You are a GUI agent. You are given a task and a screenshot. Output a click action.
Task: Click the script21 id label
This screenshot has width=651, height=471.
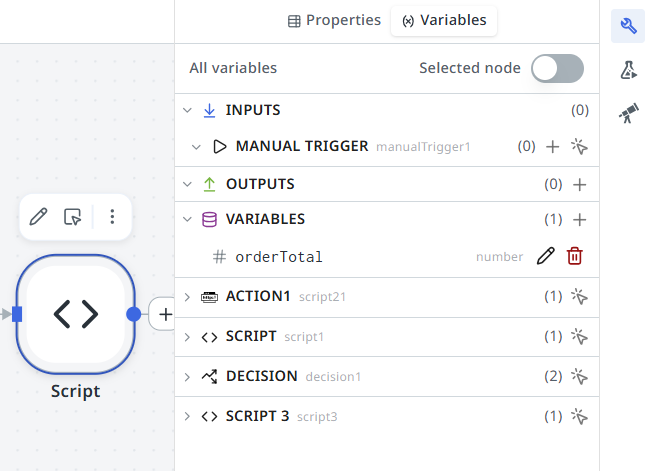pos(322,297)
